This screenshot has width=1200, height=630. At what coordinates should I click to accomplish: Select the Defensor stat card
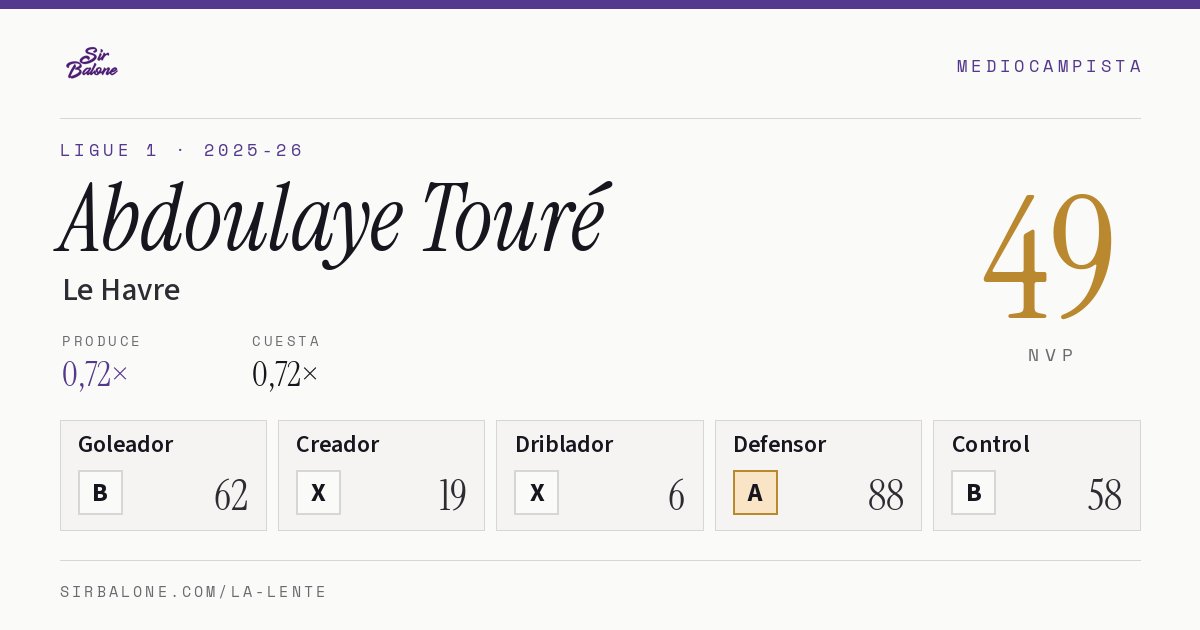tap(818, 475)
